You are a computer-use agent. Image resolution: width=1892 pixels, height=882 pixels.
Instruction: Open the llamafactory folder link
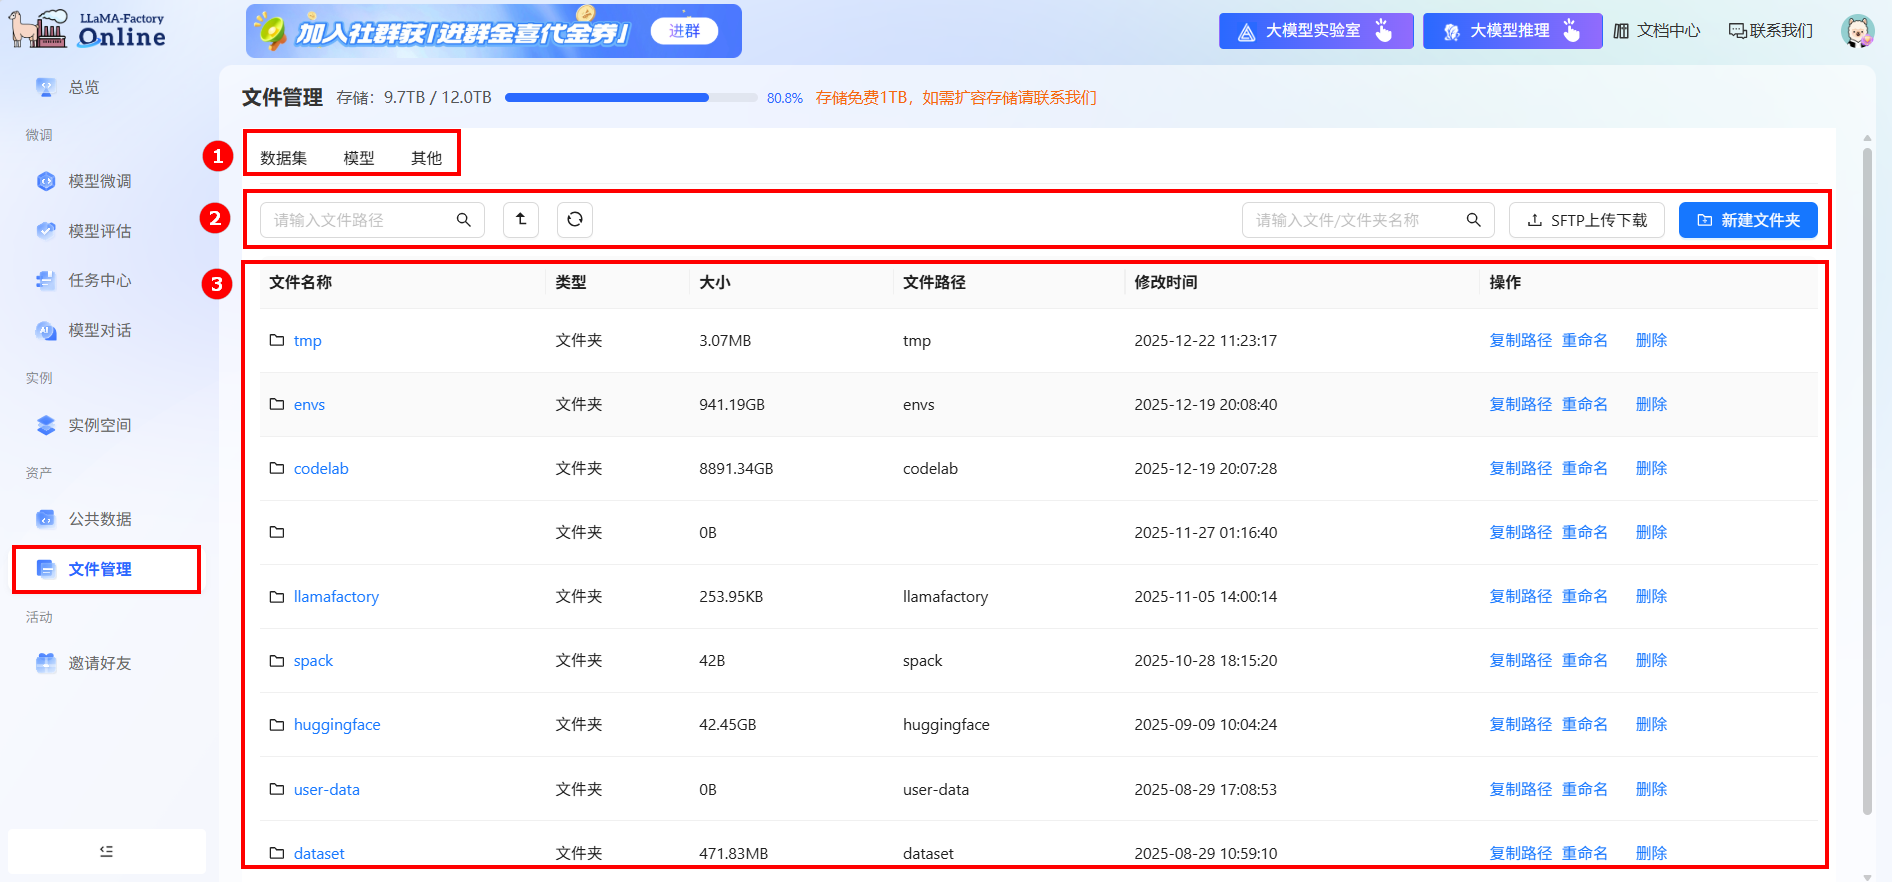tap(336, 597)
